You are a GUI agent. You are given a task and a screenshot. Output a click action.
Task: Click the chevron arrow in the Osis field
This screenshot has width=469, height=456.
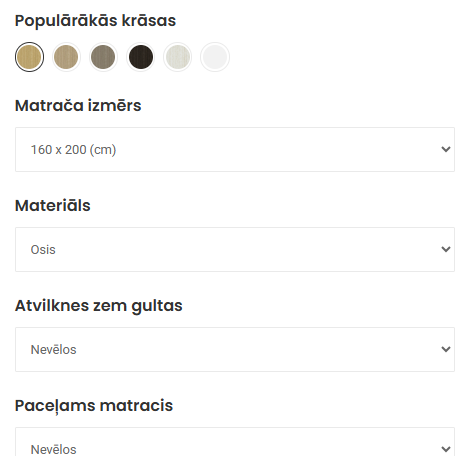click(x=446, y=249)
